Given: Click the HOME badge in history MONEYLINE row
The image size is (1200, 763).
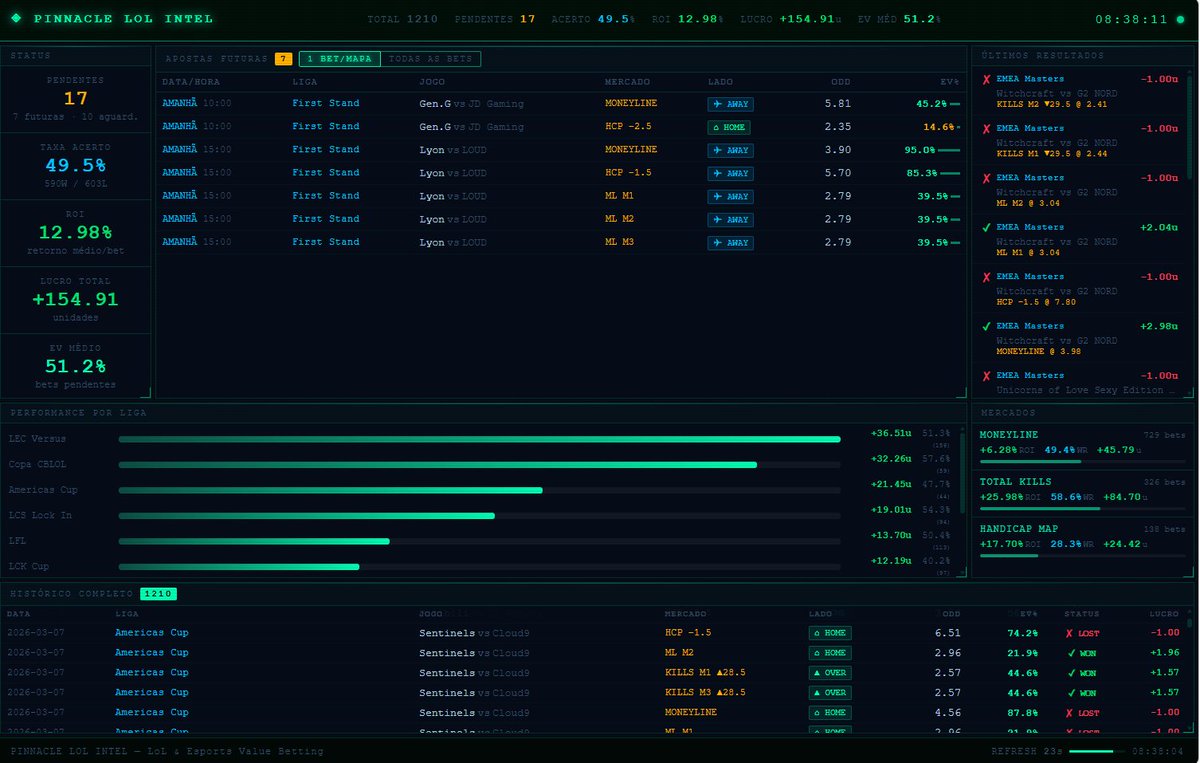Looking at the screenshot, I should click(830, 713).
